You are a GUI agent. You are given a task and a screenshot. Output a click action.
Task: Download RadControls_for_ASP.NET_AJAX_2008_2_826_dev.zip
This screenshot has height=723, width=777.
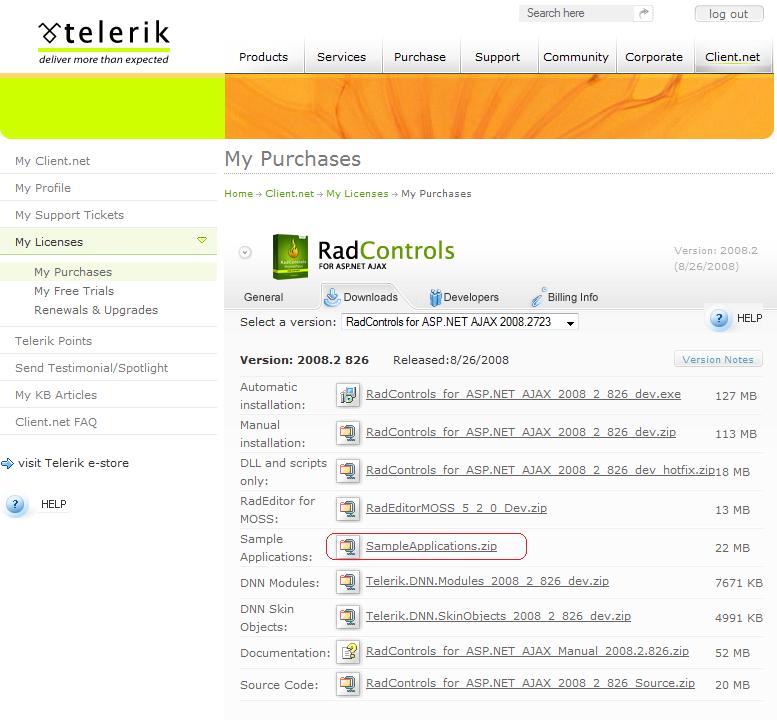click(521, 433)
